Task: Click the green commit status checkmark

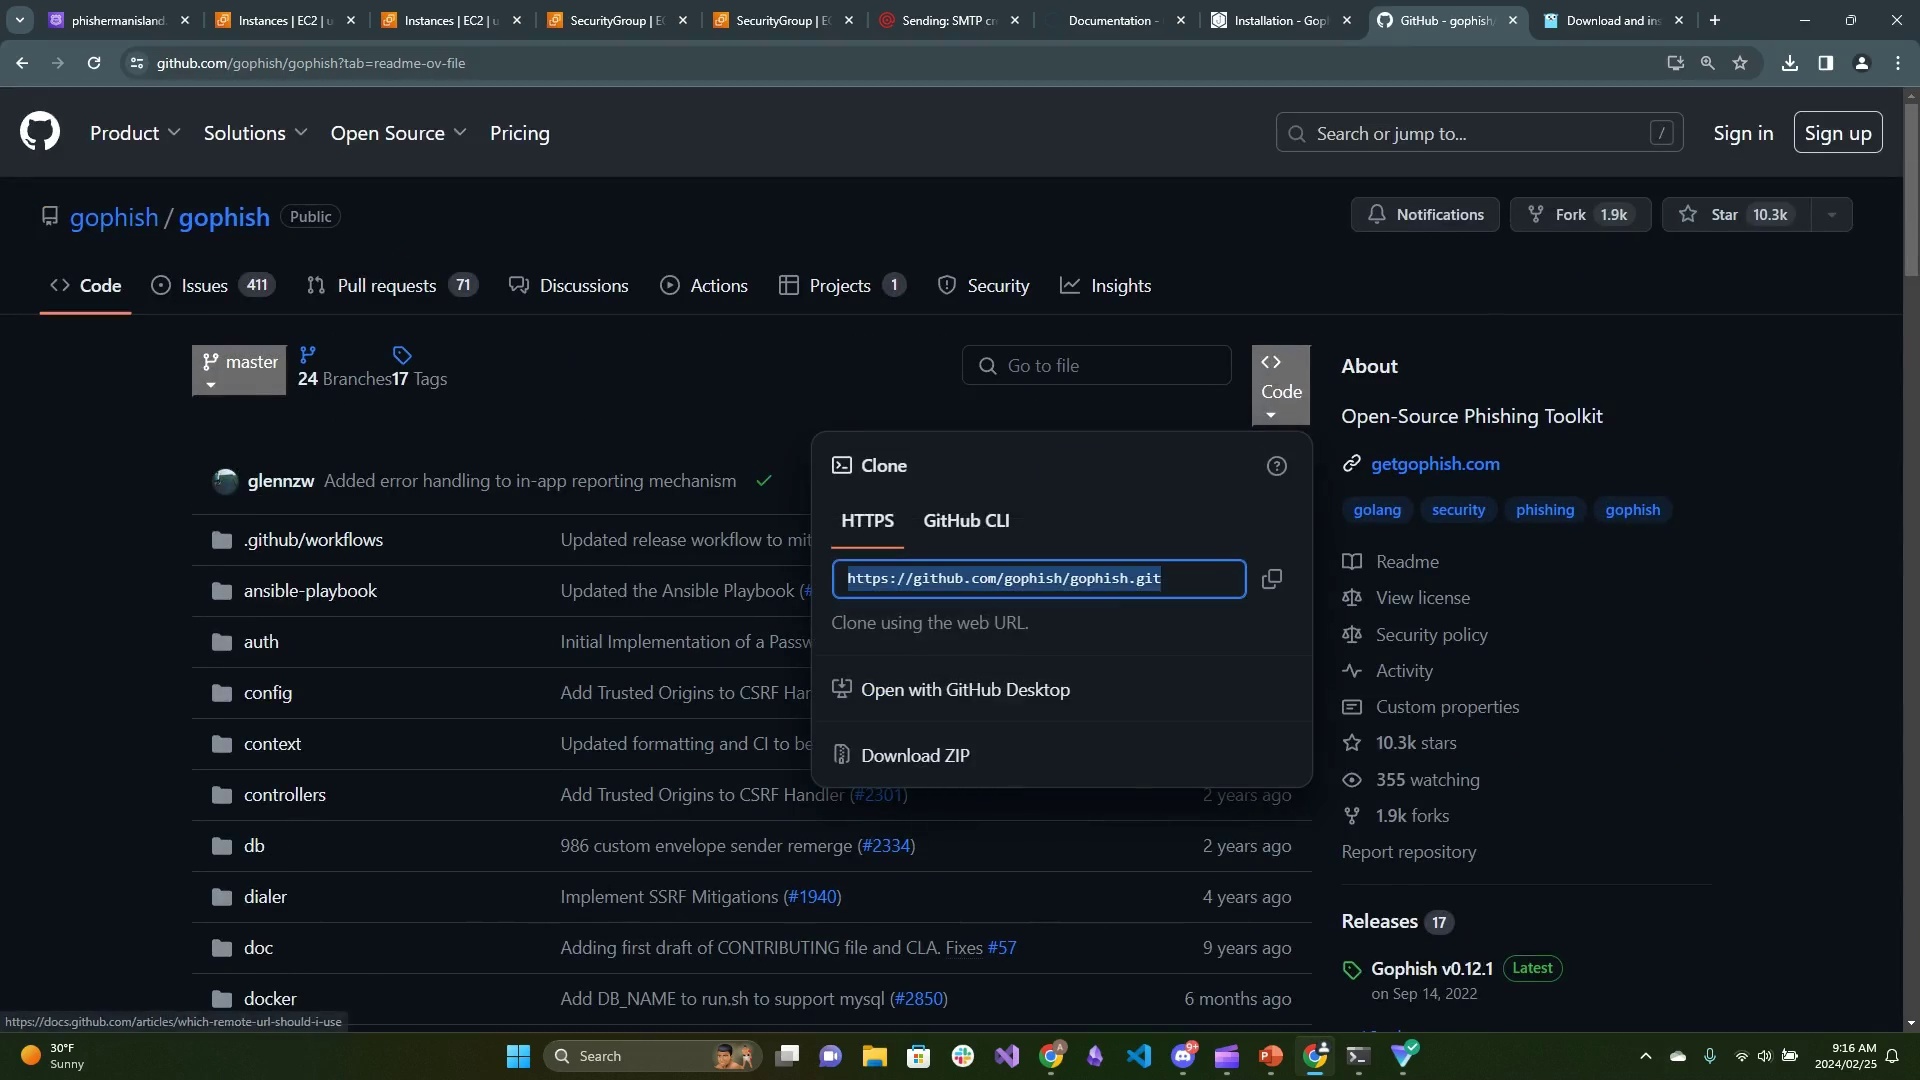Action: click(764, 481)
